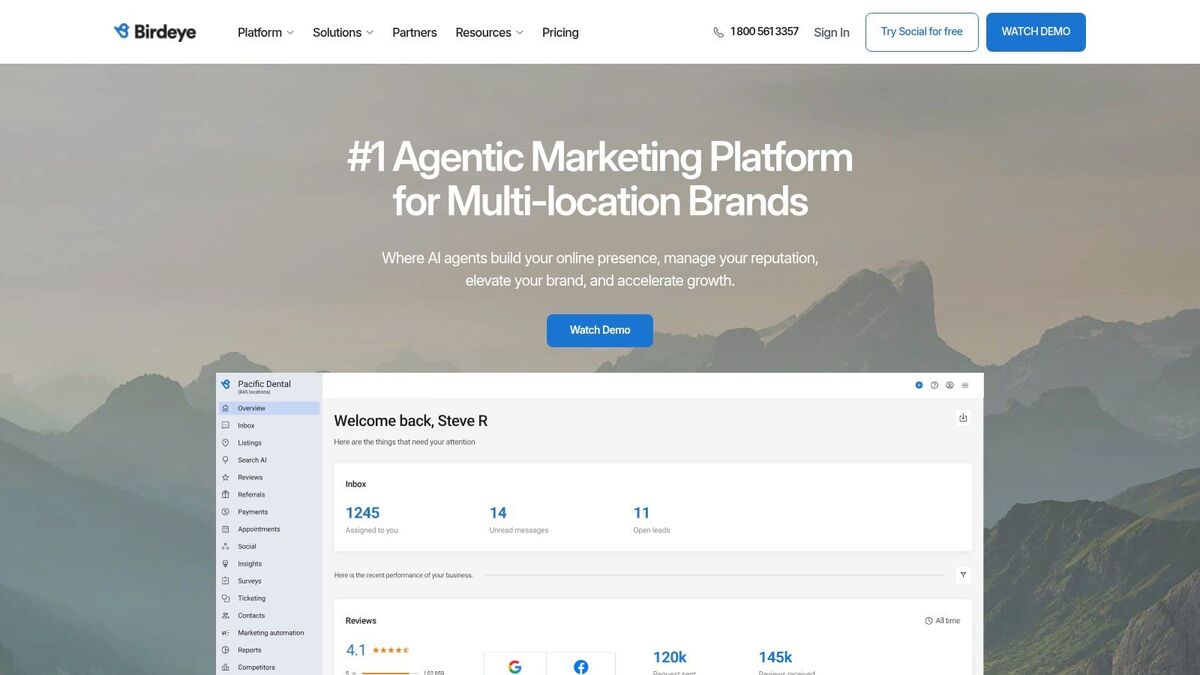Expand the Solutions dropdown menu
The height and width of the screenshot is (675, 1200).
coord(343,32)
